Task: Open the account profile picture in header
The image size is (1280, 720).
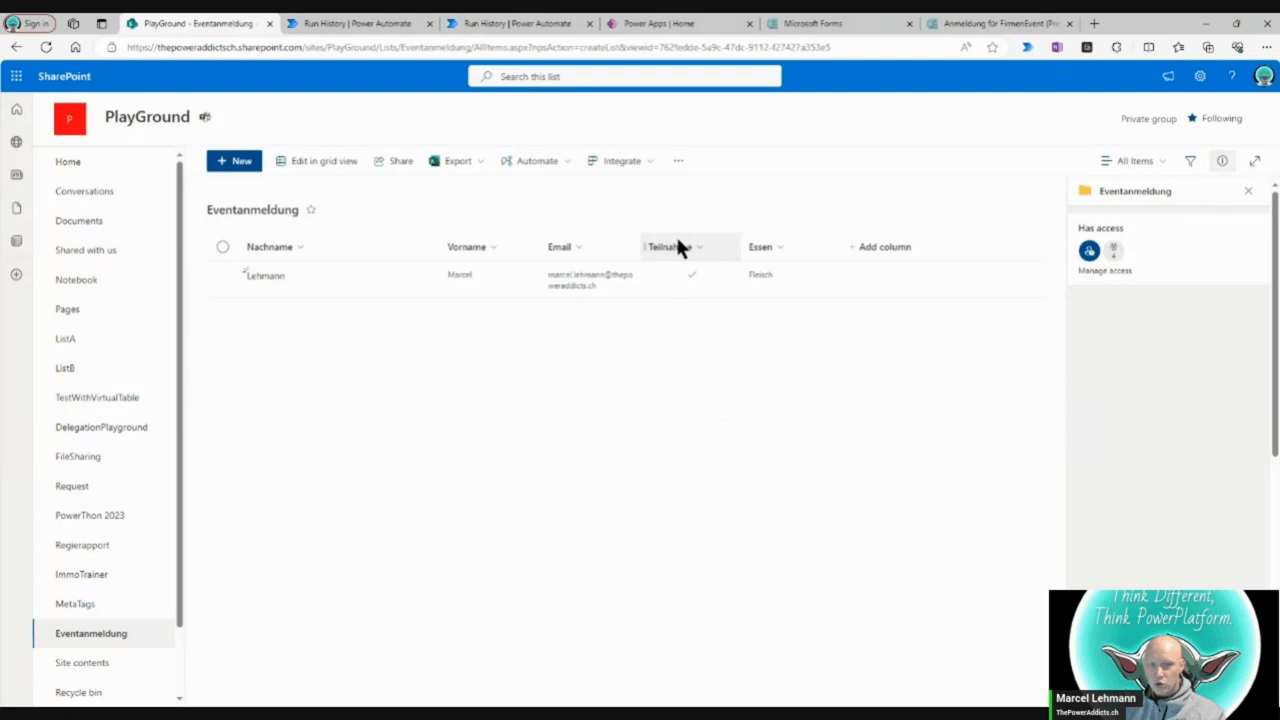Action: pyautogui.click(x=1264, y=76)
